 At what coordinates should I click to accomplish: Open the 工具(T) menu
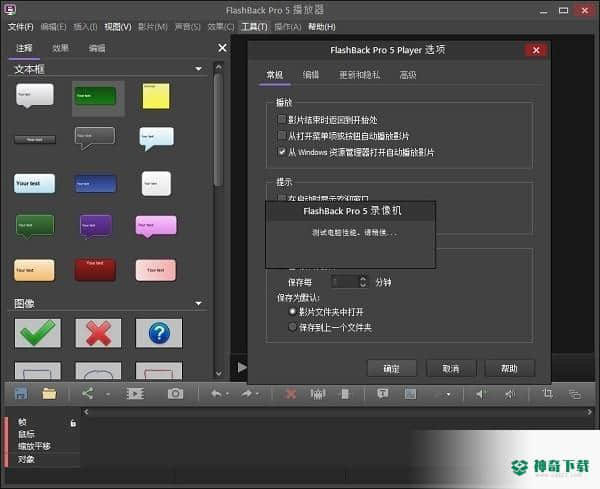pos(254,27)
